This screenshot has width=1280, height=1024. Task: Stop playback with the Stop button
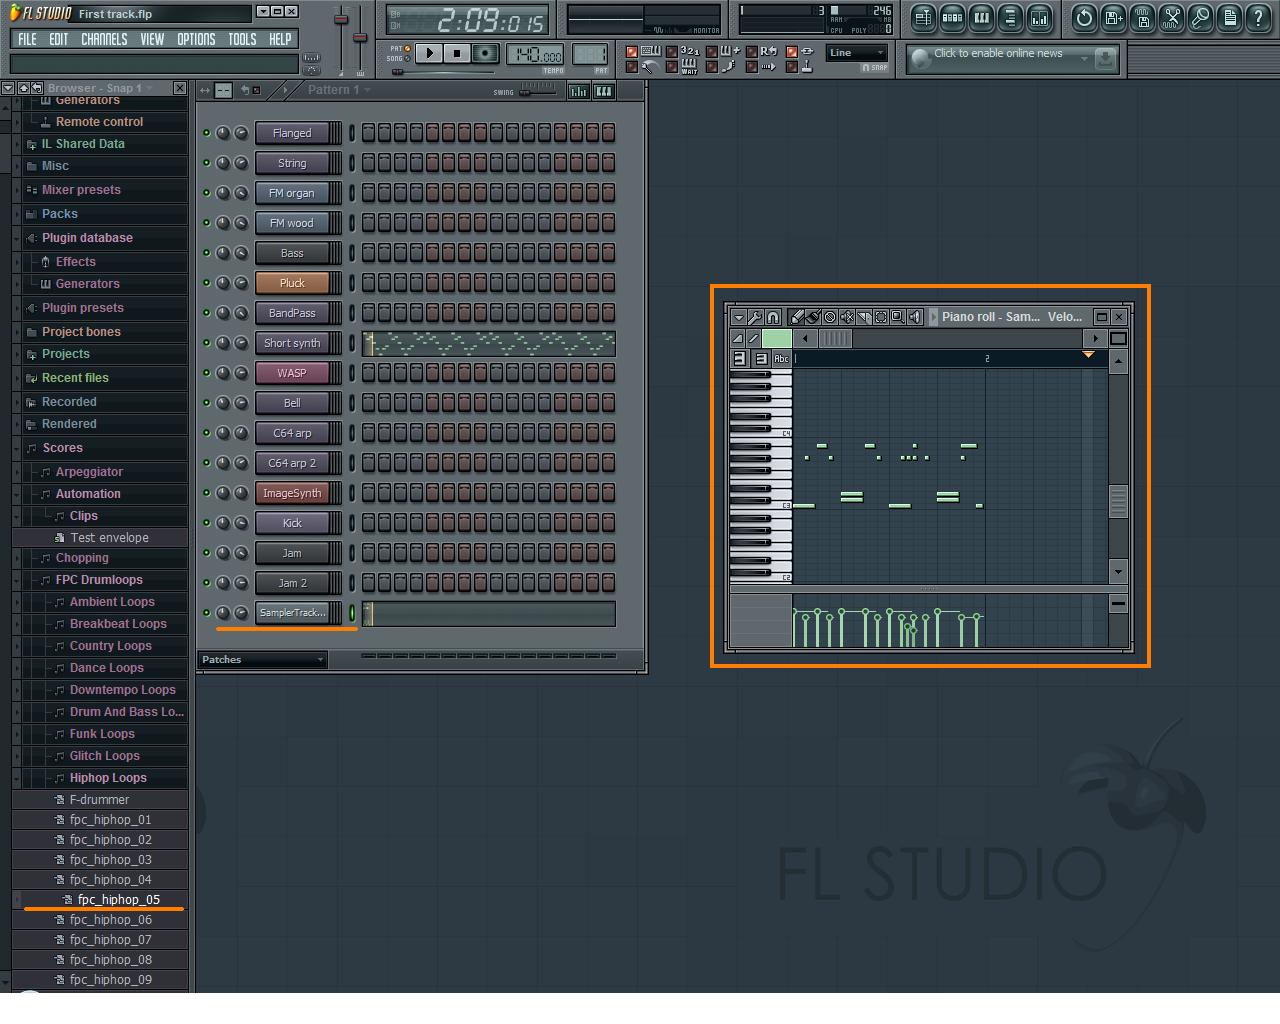pyautogui.click(x=457, y=53)
